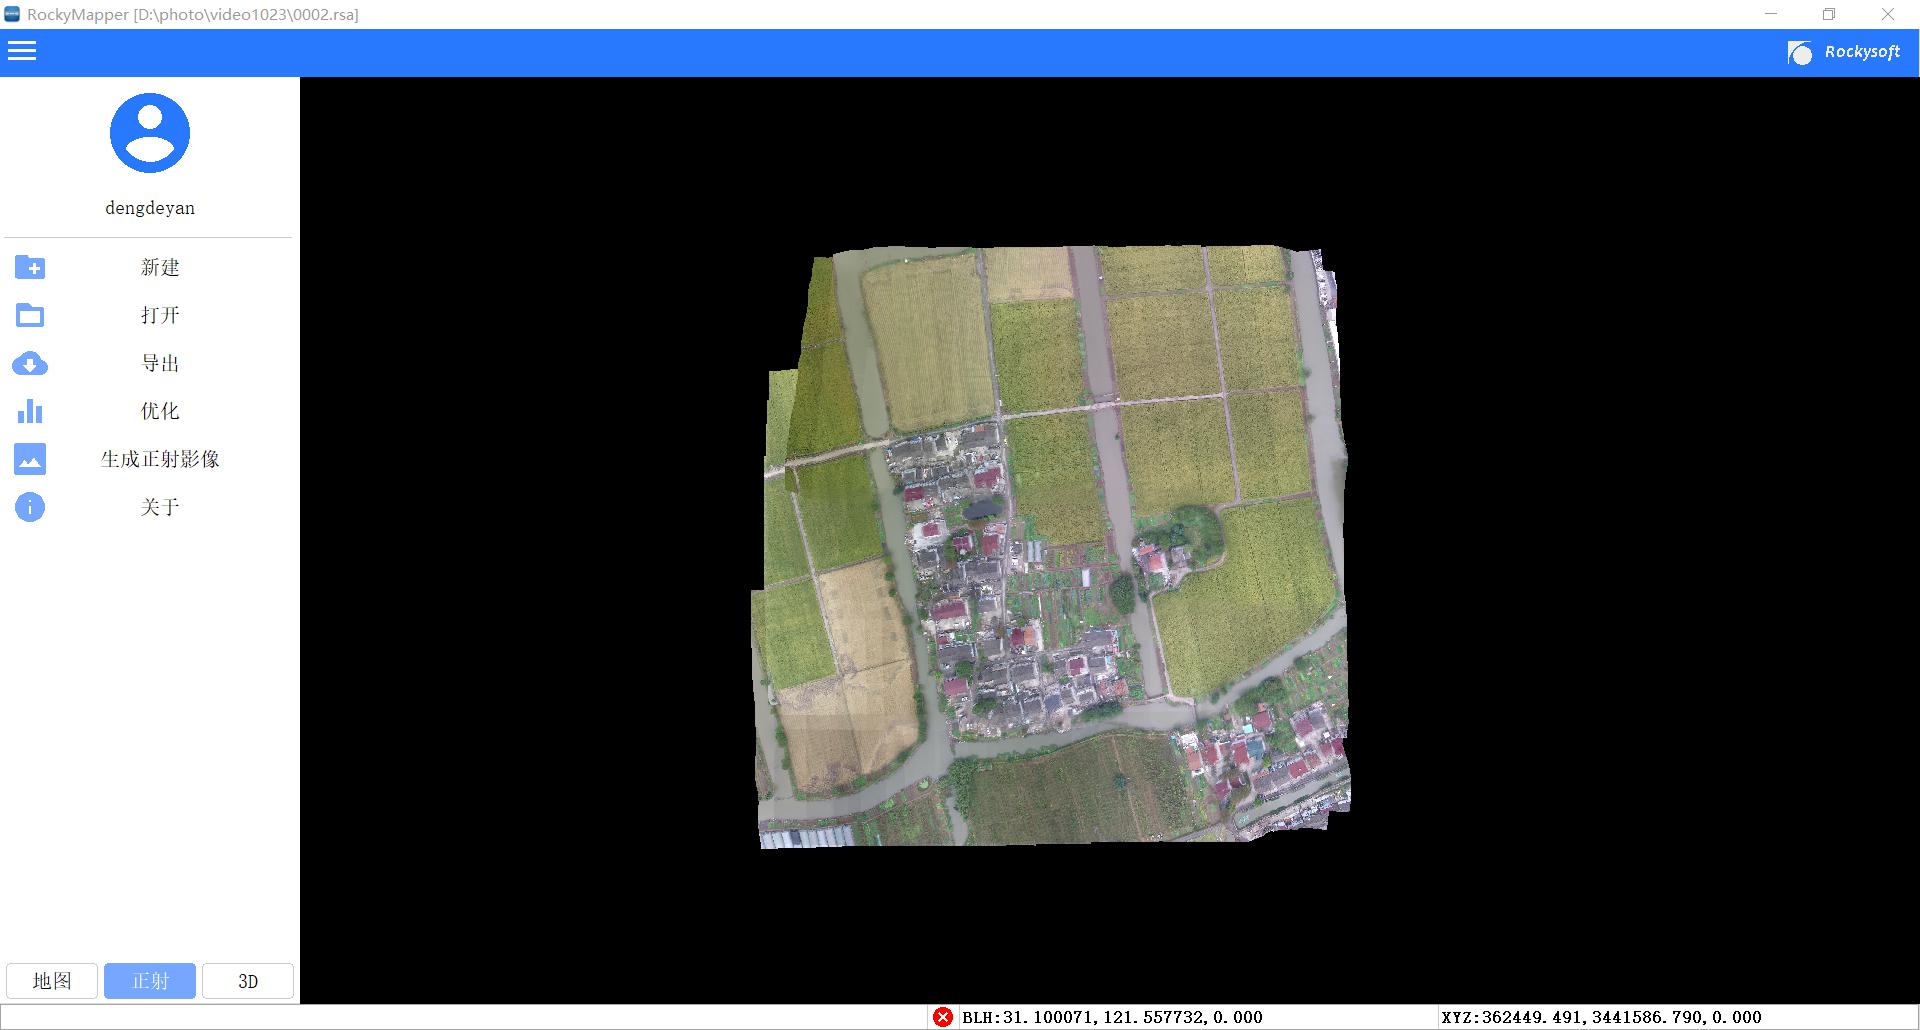This screenshot has height=1030, width=1920.
Task: Switch to the 正射 view tab
Action: click(x=150, y=981)
